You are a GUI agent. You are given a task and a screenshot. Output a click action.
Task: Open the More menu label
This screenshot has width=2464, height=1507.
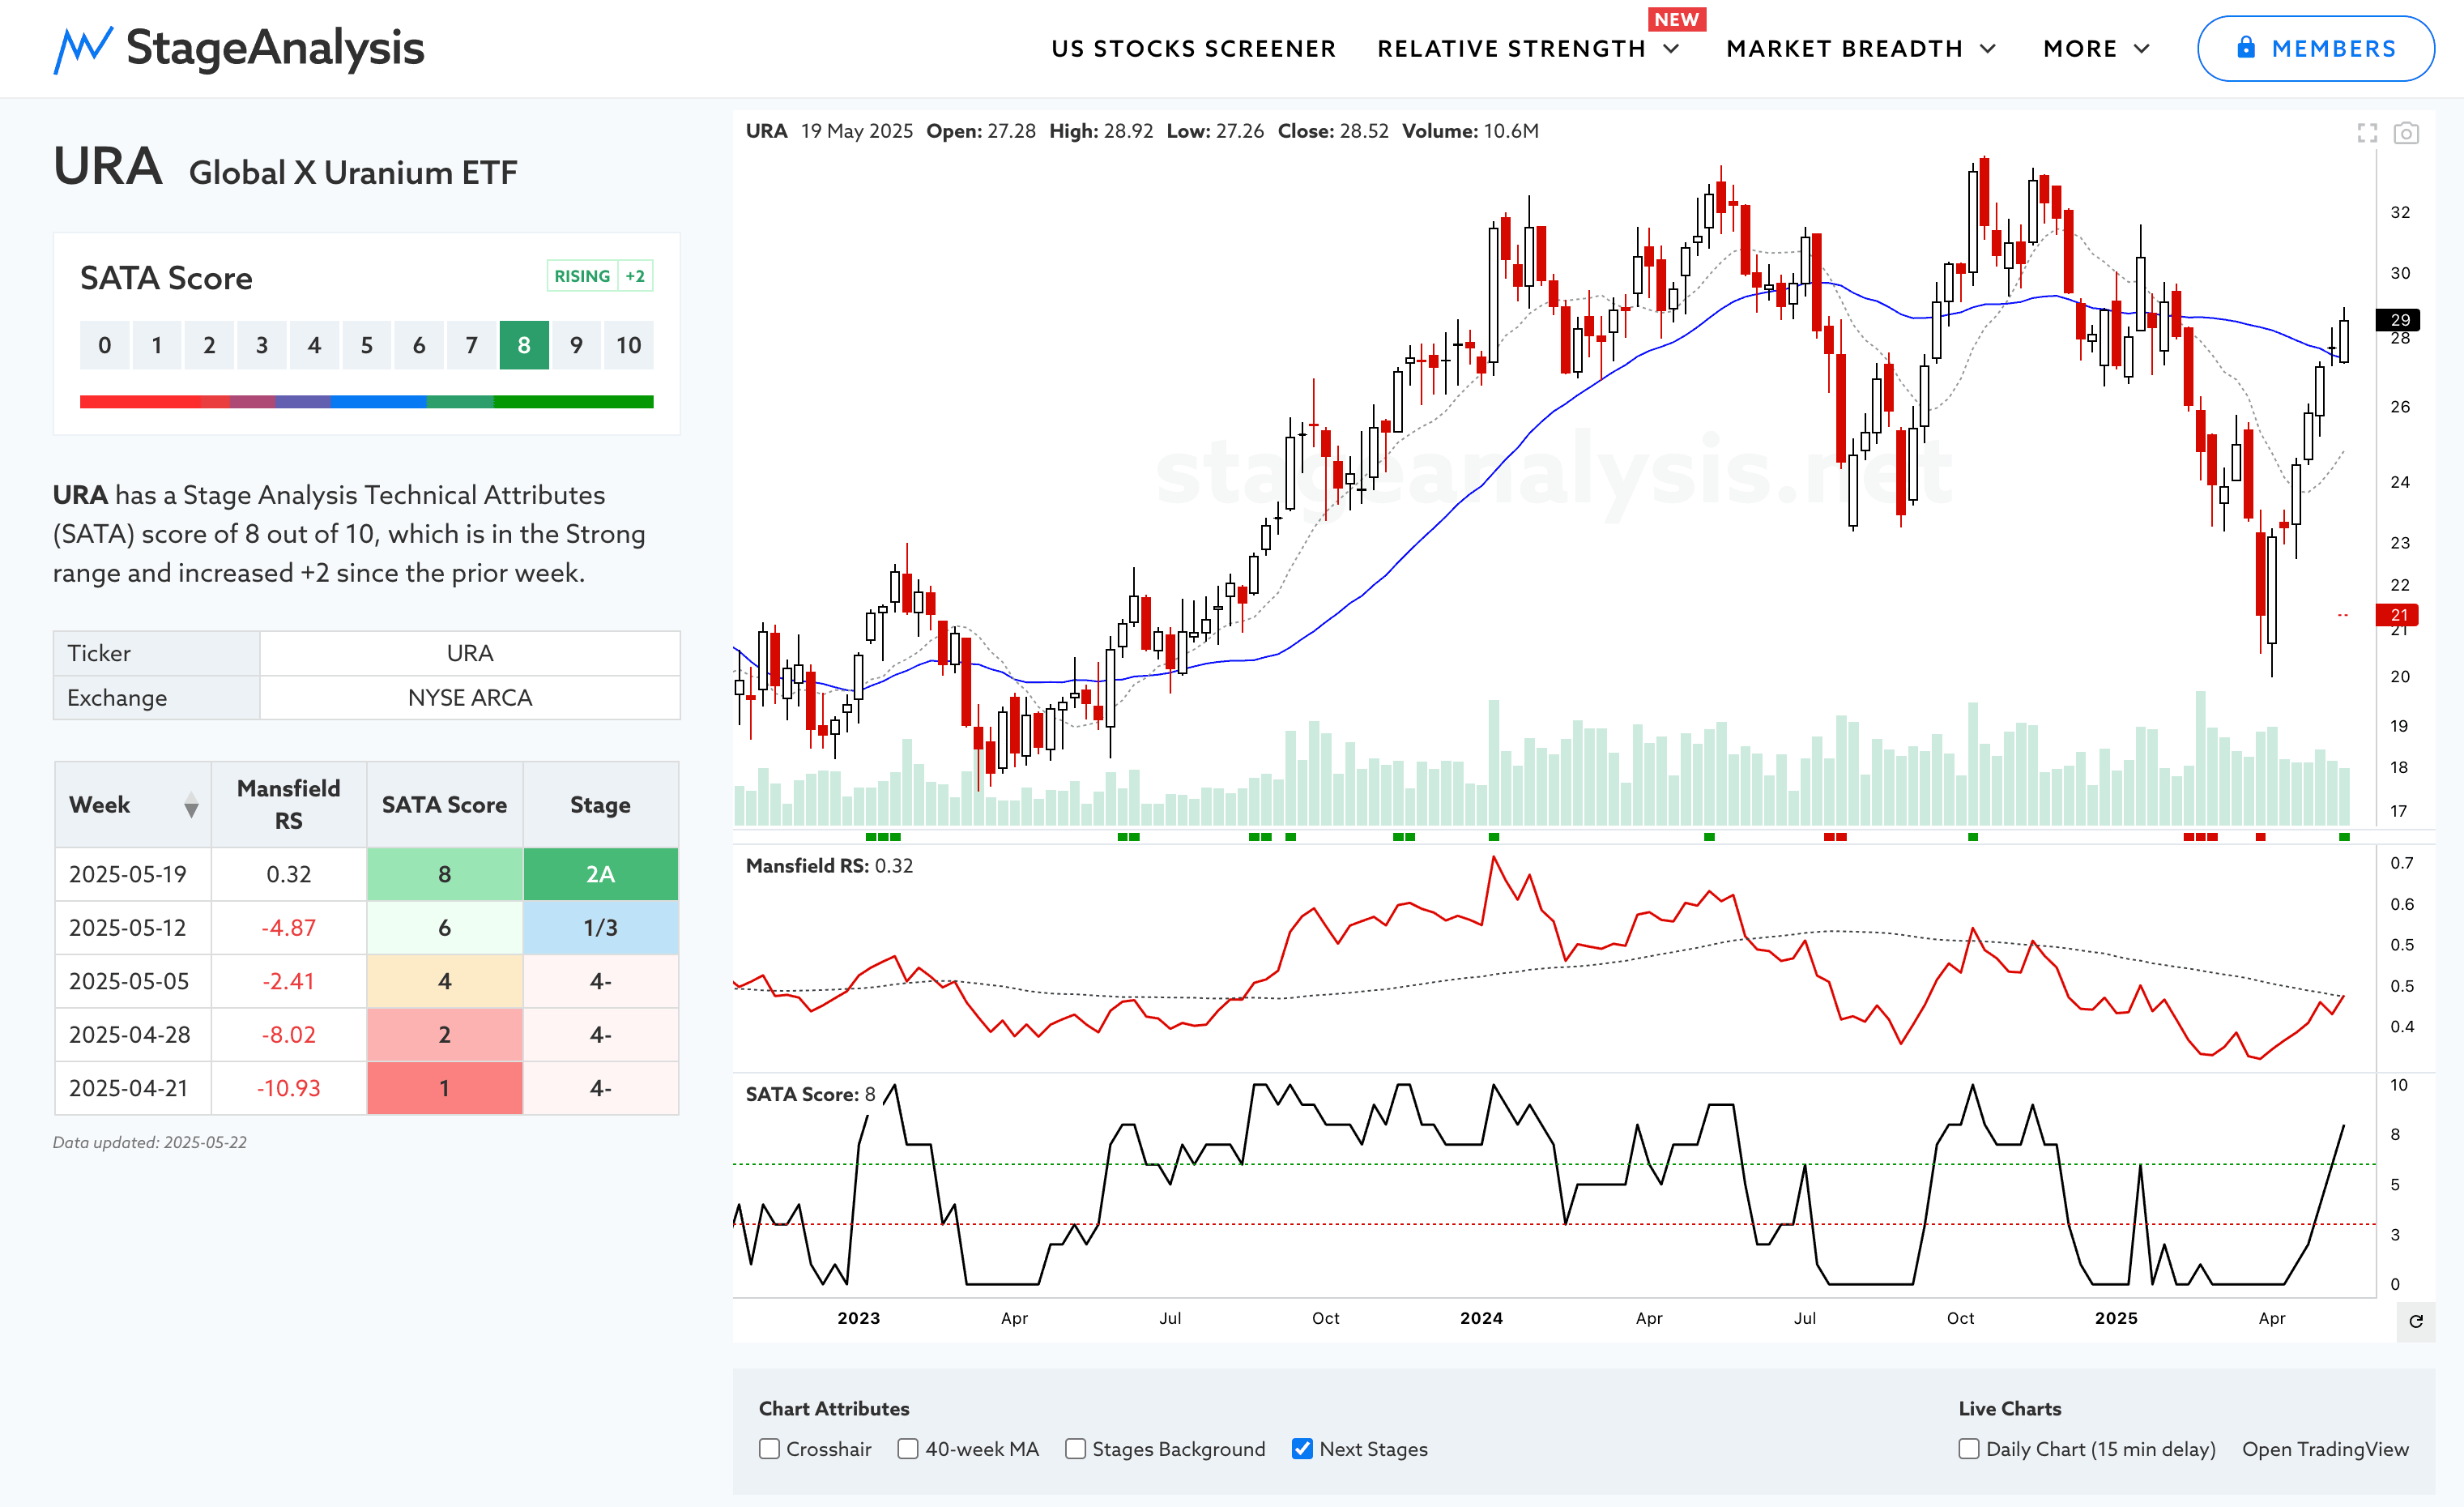point(2080,49)
